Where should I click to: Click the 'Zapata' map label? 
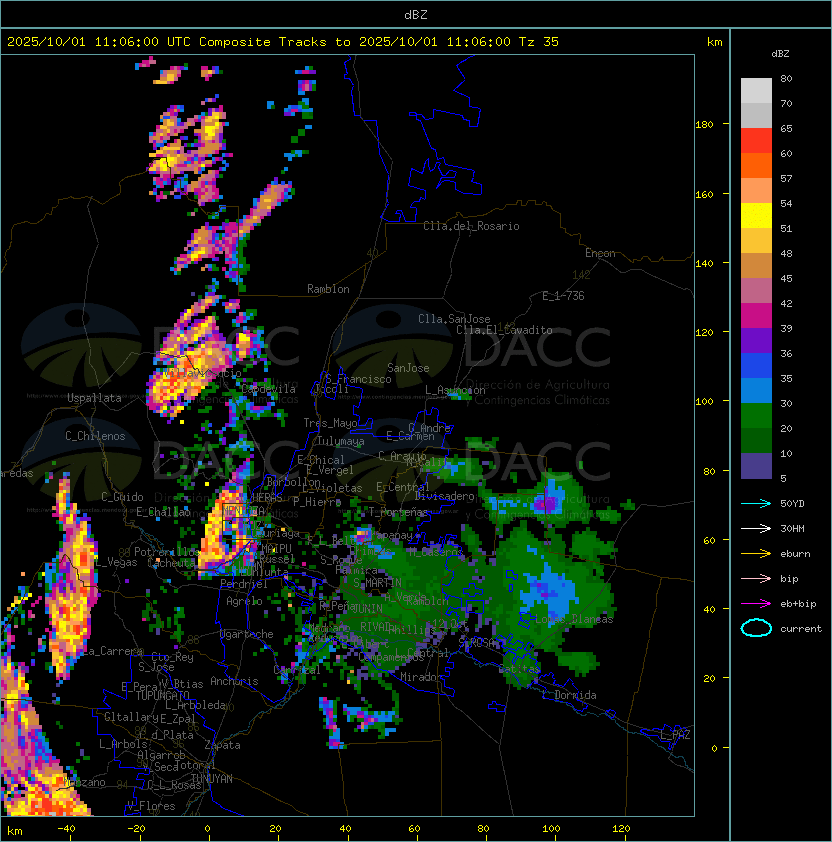(222, 745)
